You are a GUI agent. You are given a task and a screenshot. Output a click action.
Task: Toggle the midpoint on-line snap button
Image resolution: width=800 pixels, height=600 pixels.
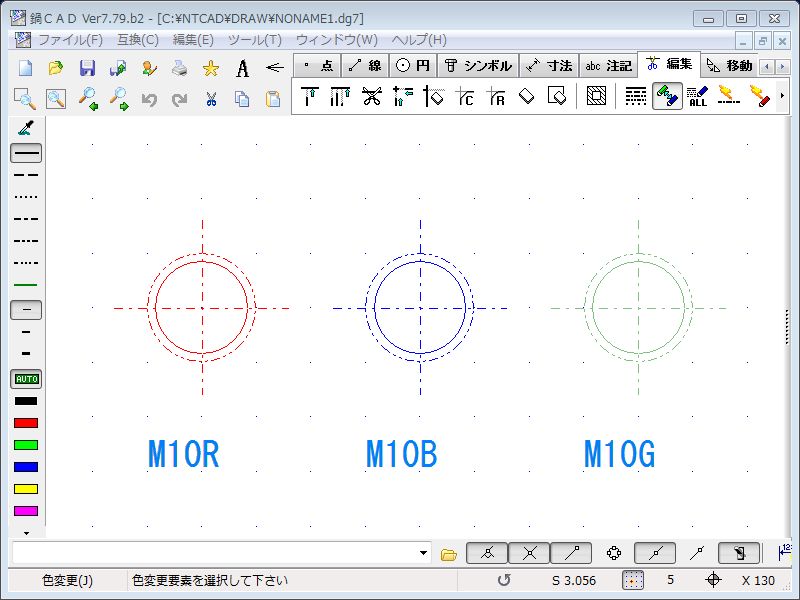655,553
